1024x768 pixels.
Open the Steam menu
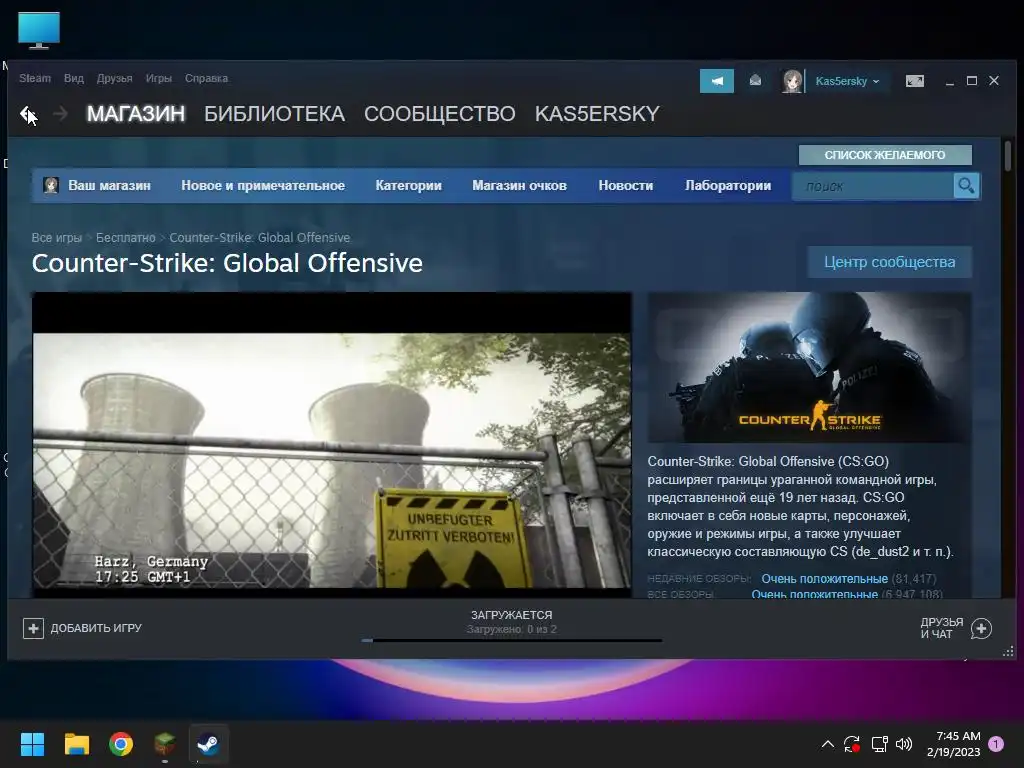(35, 78)
